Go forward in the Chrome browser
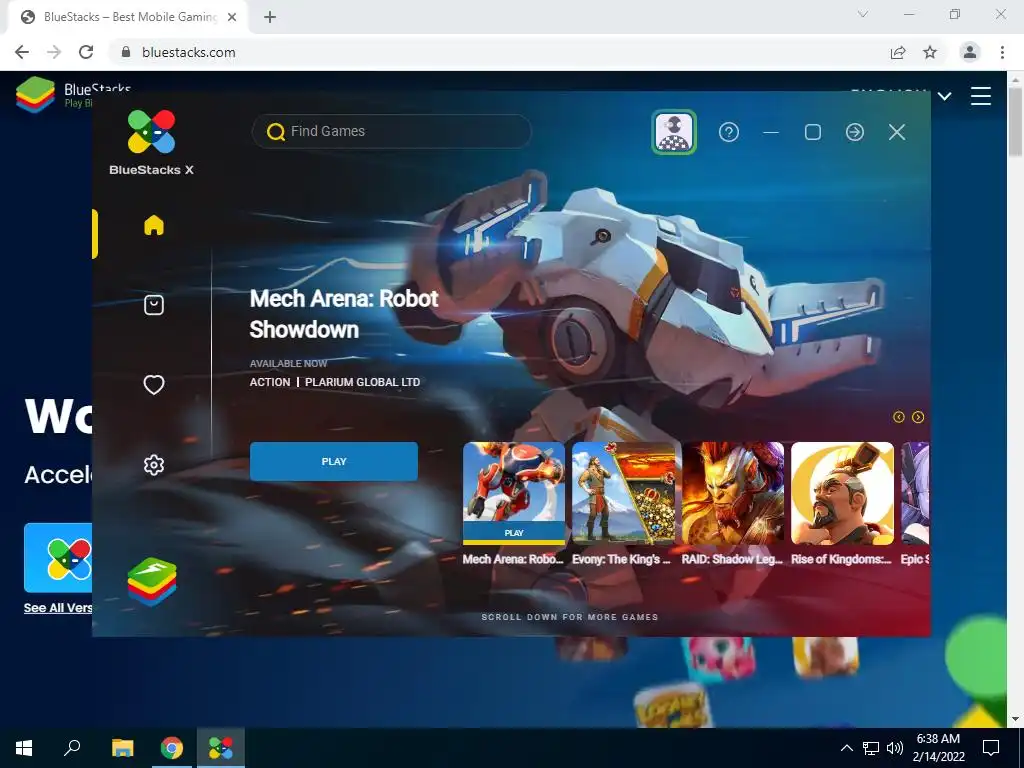Screen dimensions: 1024x768 pyautogui.click(x=54, y=52)
